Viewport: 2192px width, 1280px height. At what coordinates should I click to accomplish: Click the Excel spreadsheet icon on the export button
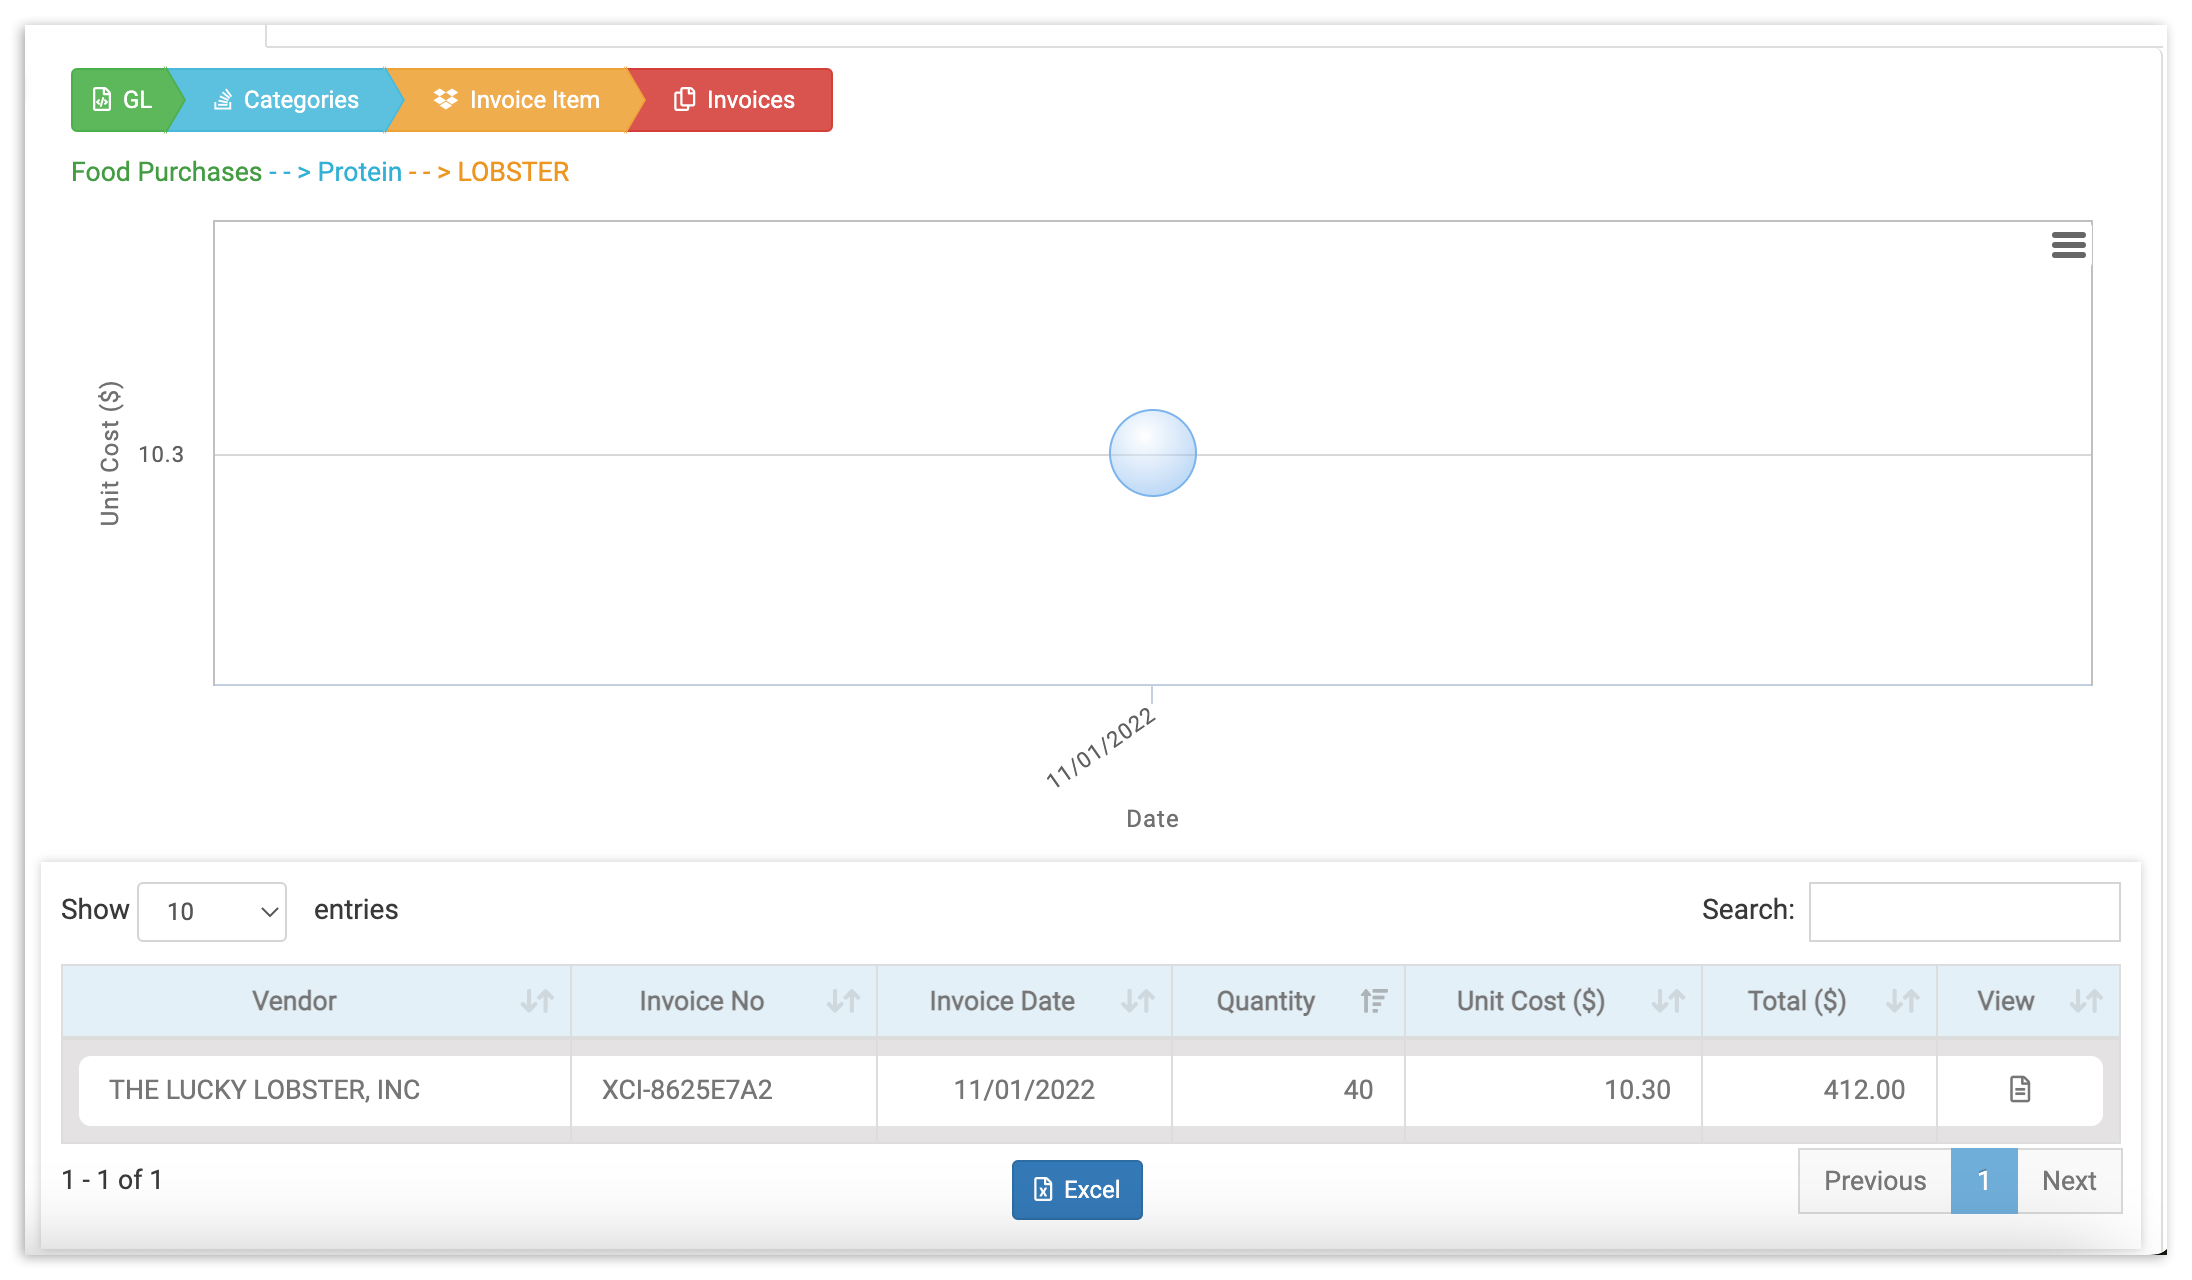pos(1042,1189)
